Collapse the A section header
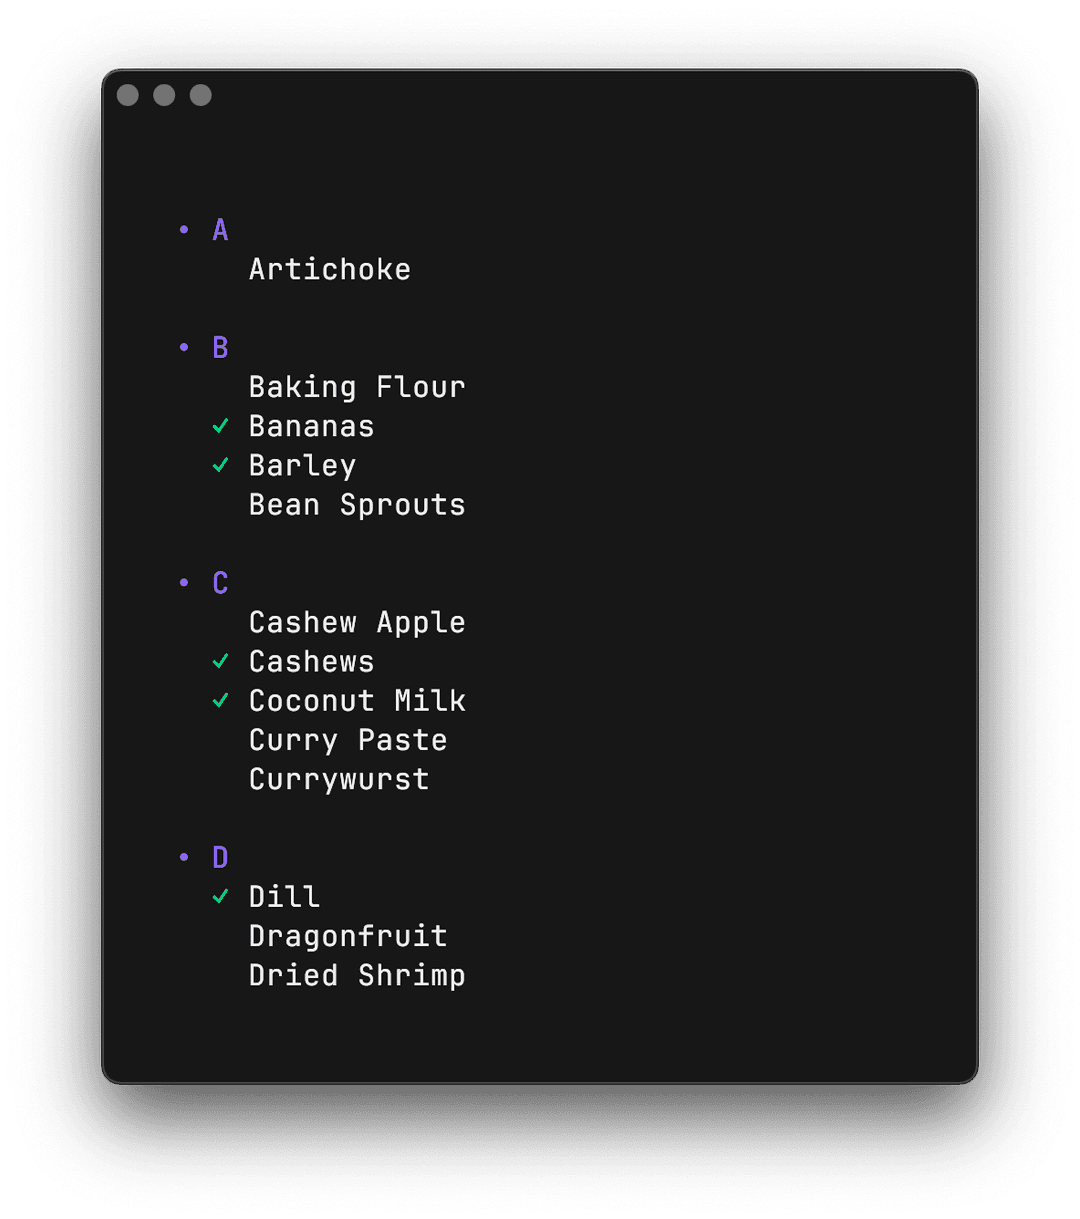 click(x=221, y=231)
